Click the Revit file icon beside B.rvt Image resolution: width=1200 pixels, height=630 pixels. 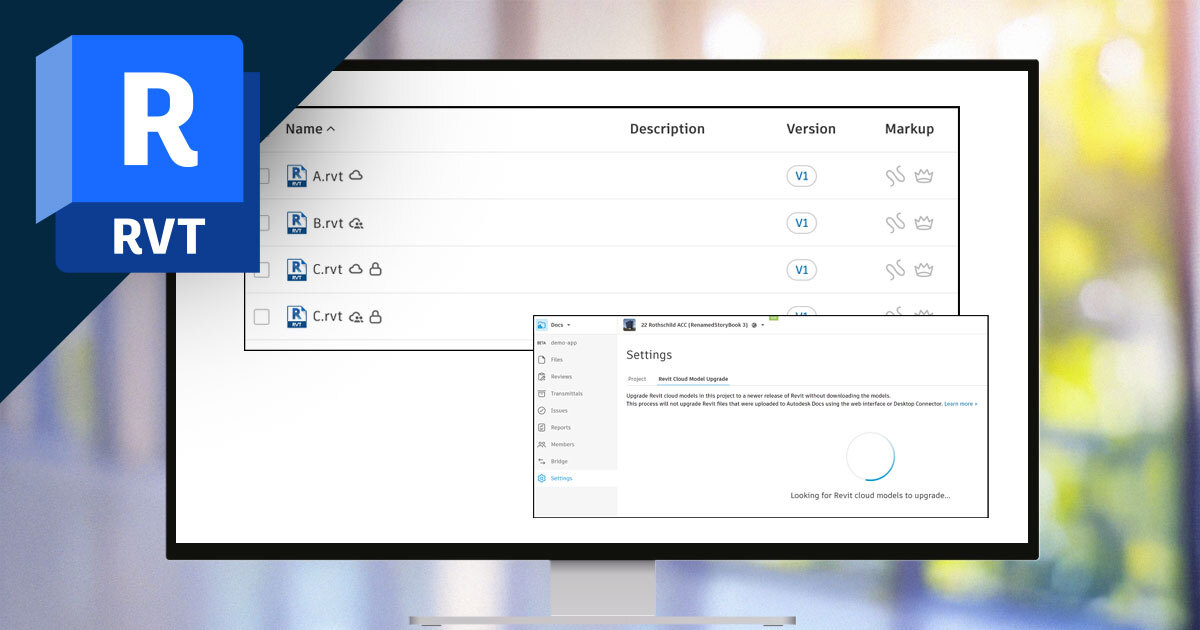296,223
